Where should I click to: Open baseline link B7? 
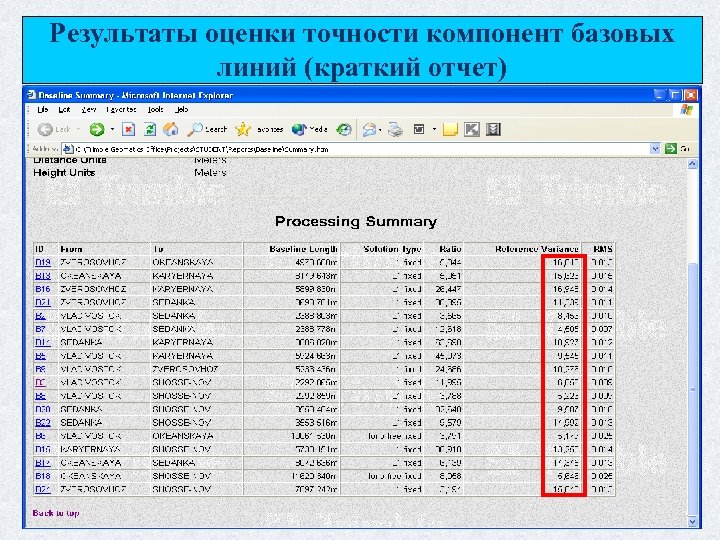pyautogui.click(x=40, y=329)
